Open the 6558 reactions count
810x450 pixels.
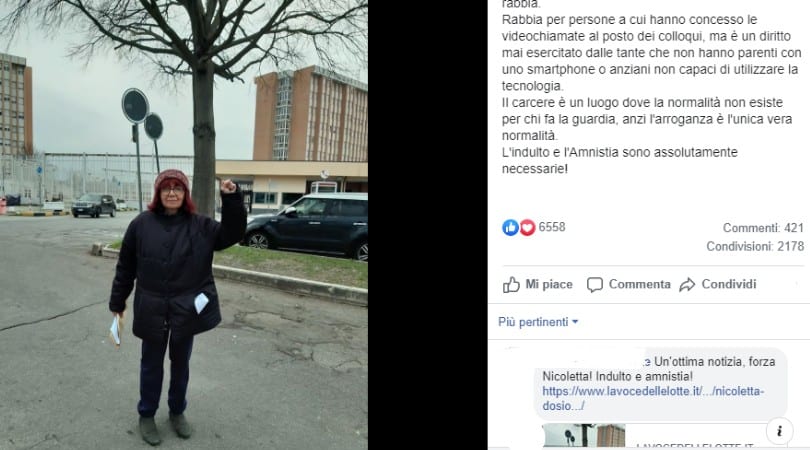click(x=552, y=227)
